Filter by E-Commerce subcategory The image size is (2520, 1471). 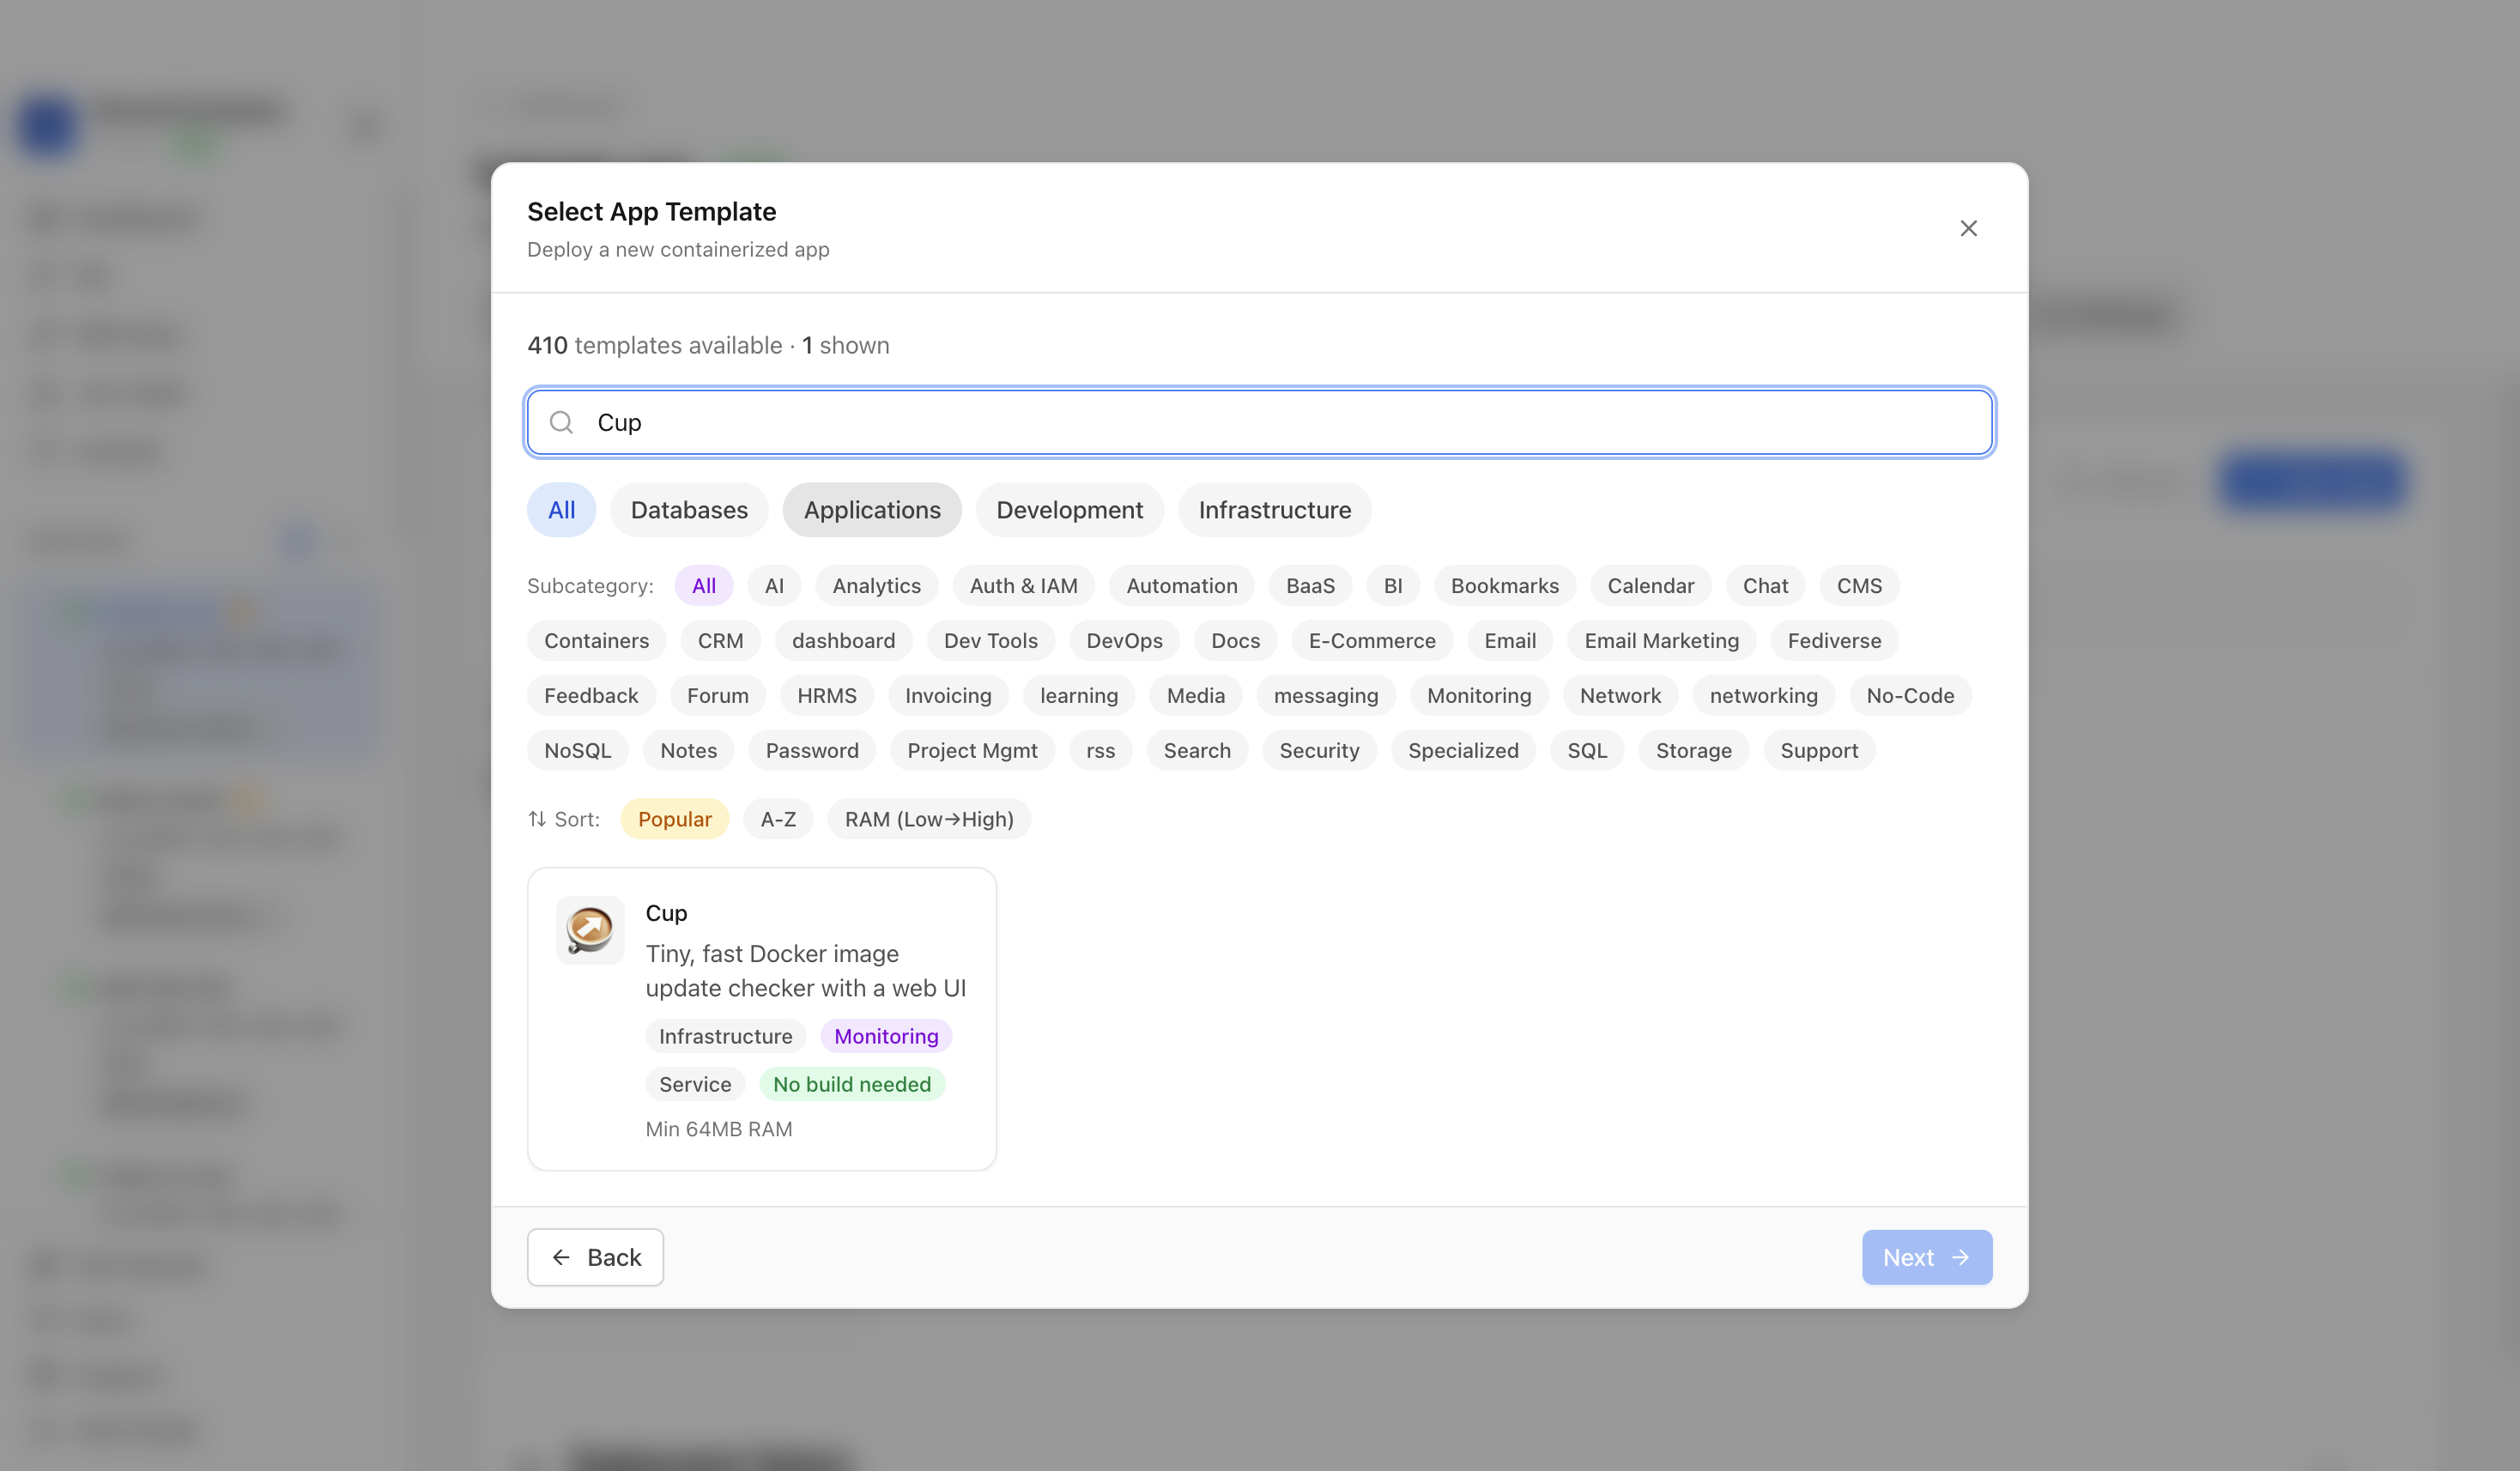pos(1372,641)
